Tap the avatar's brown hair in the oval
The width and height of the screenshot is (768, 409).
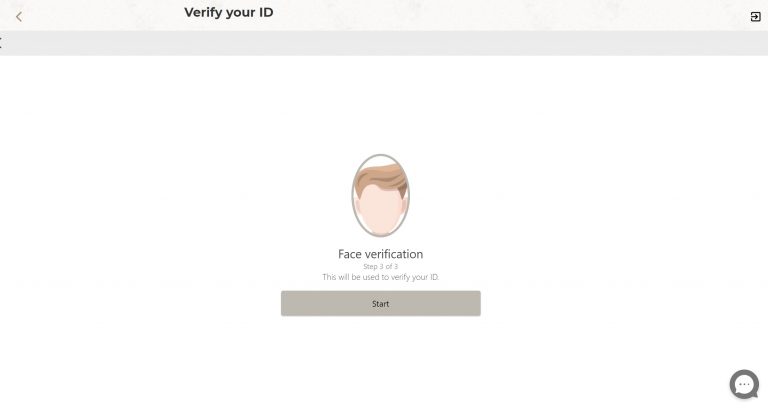coord(381,177)
